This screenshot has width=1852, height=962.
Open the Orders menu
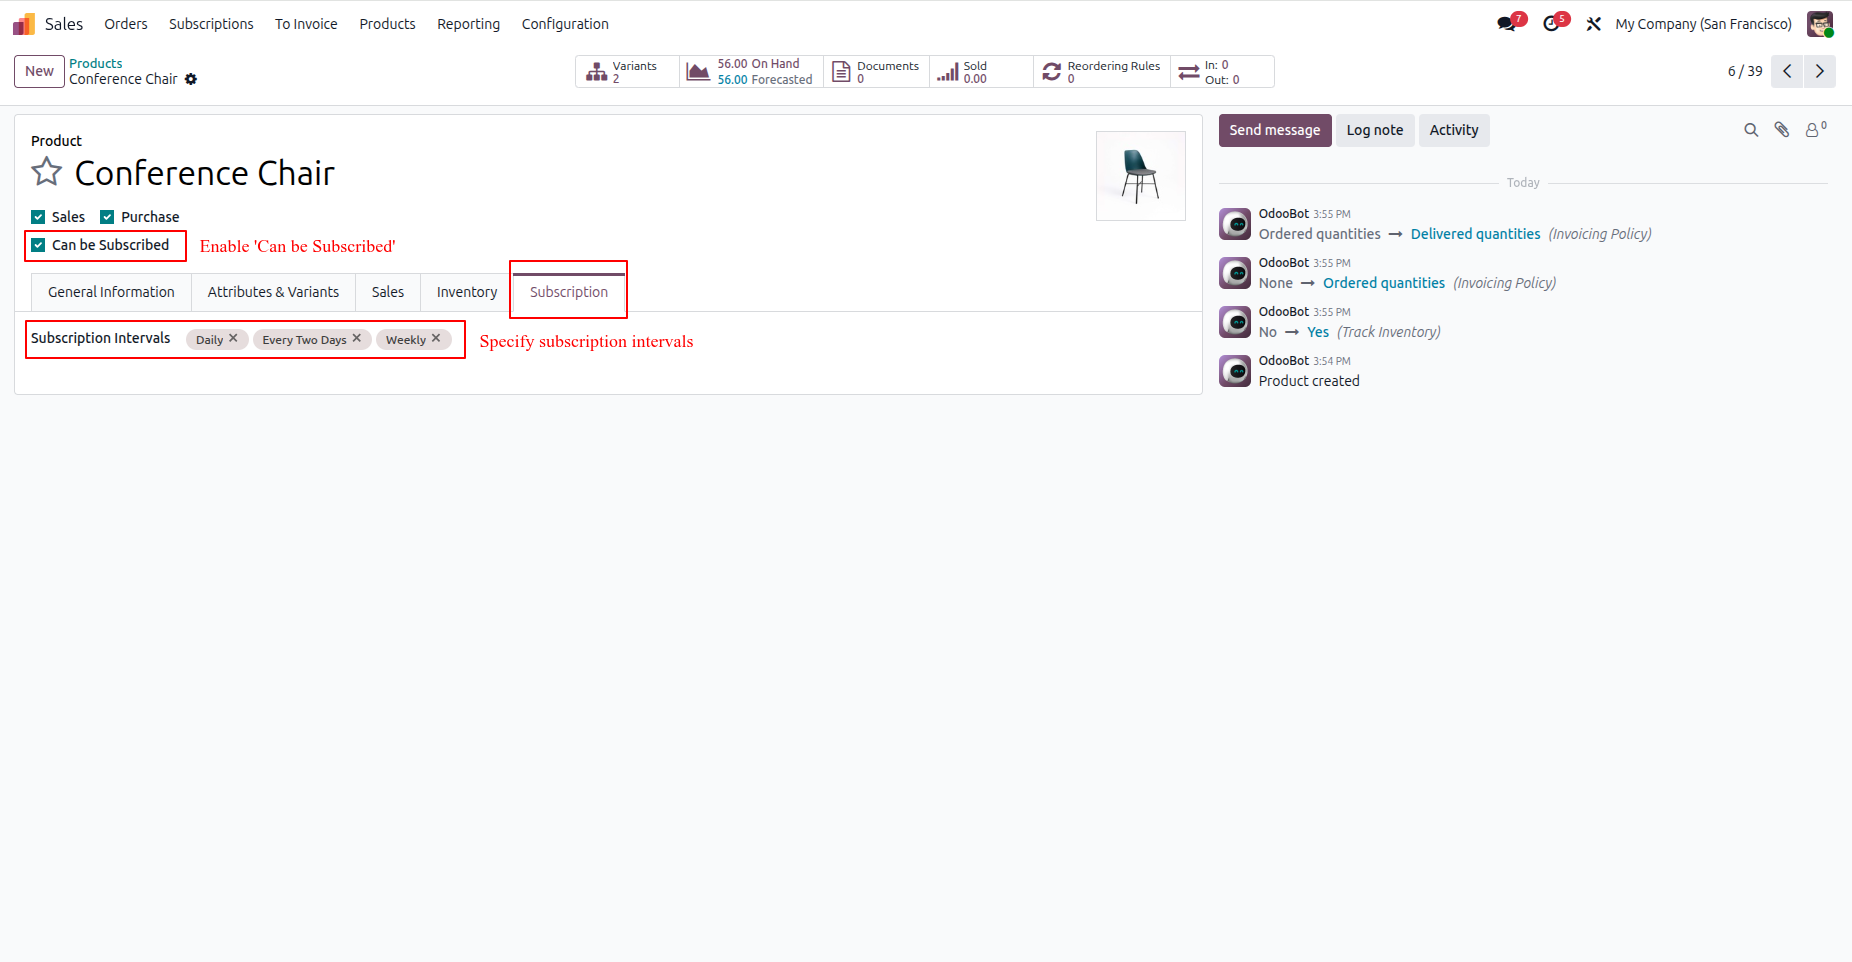pos(126,24)
